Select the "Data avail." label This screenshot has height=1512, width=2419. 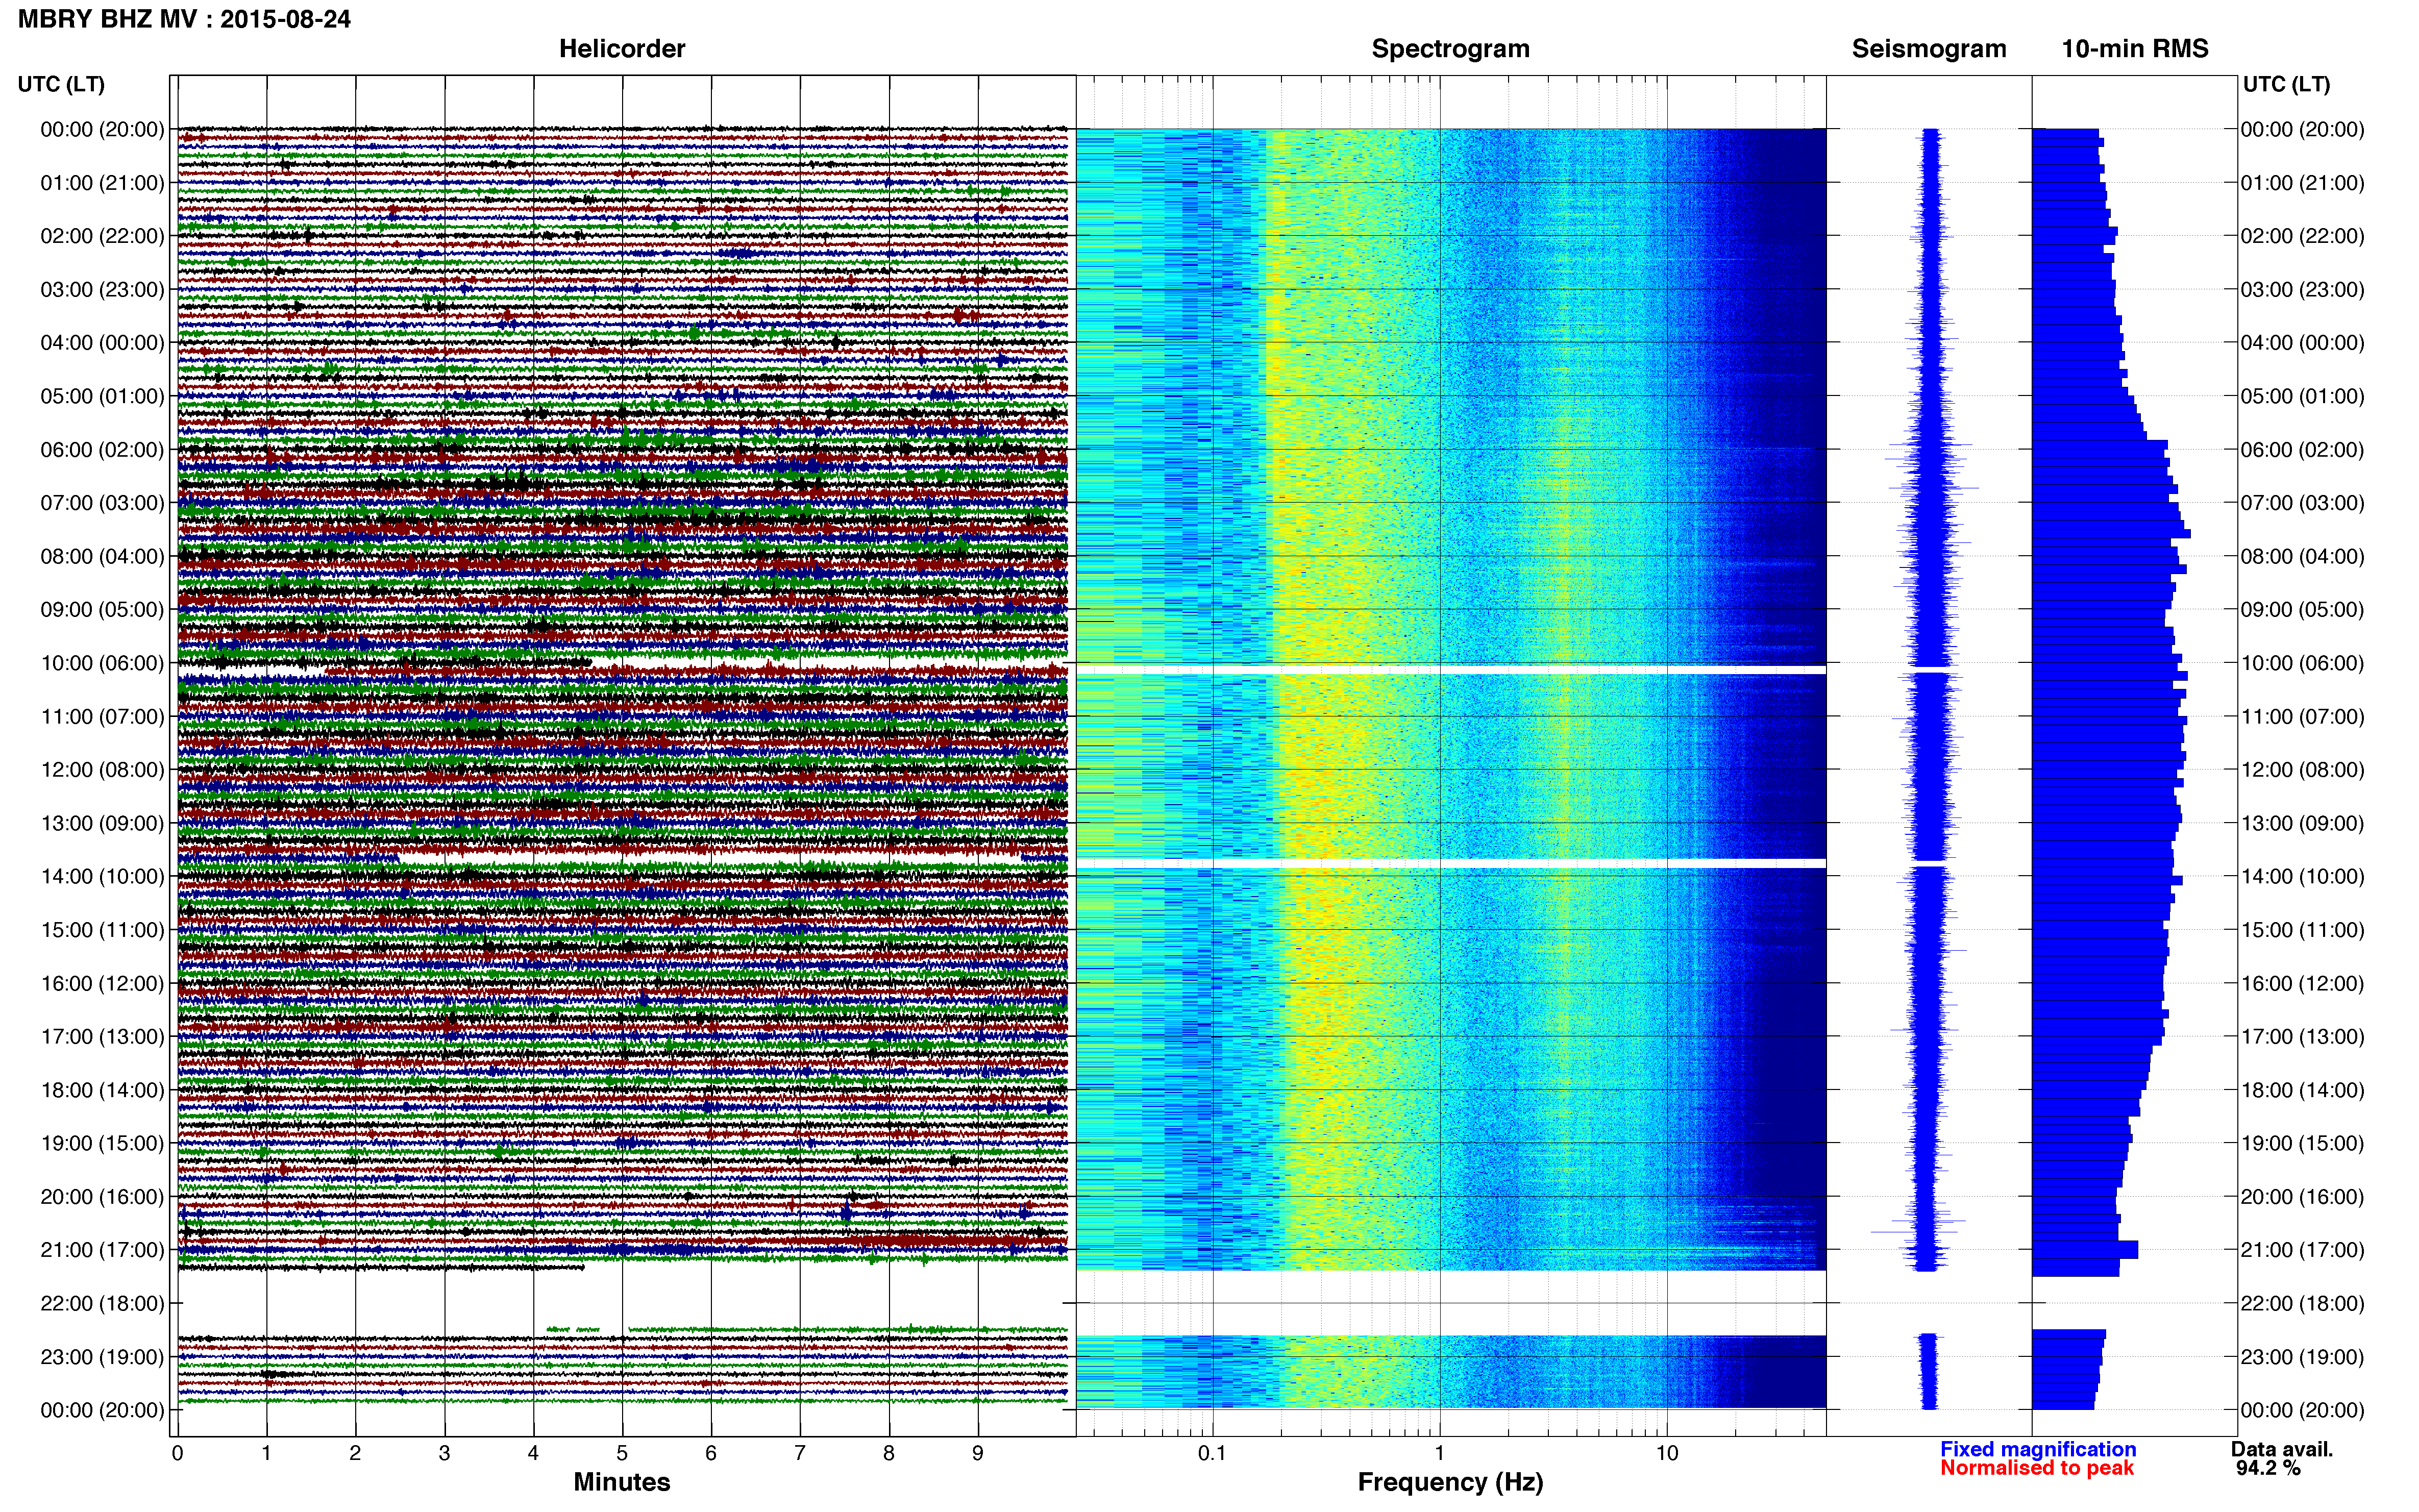click(x=2282, y=1449)
